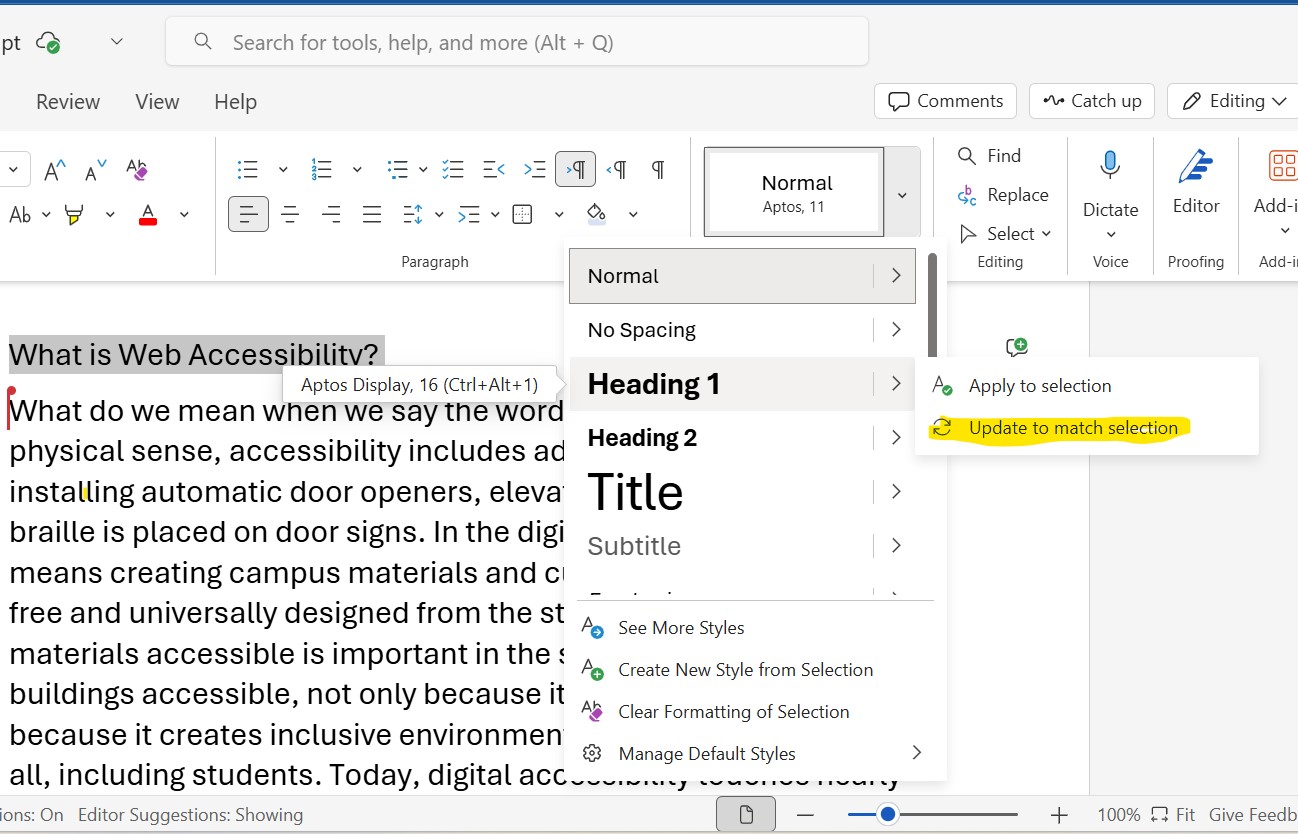The width and height of the screenshot is (1298, 834).
Task: Expand the Title style submenu arrow
Action: [x=896, y=492]
